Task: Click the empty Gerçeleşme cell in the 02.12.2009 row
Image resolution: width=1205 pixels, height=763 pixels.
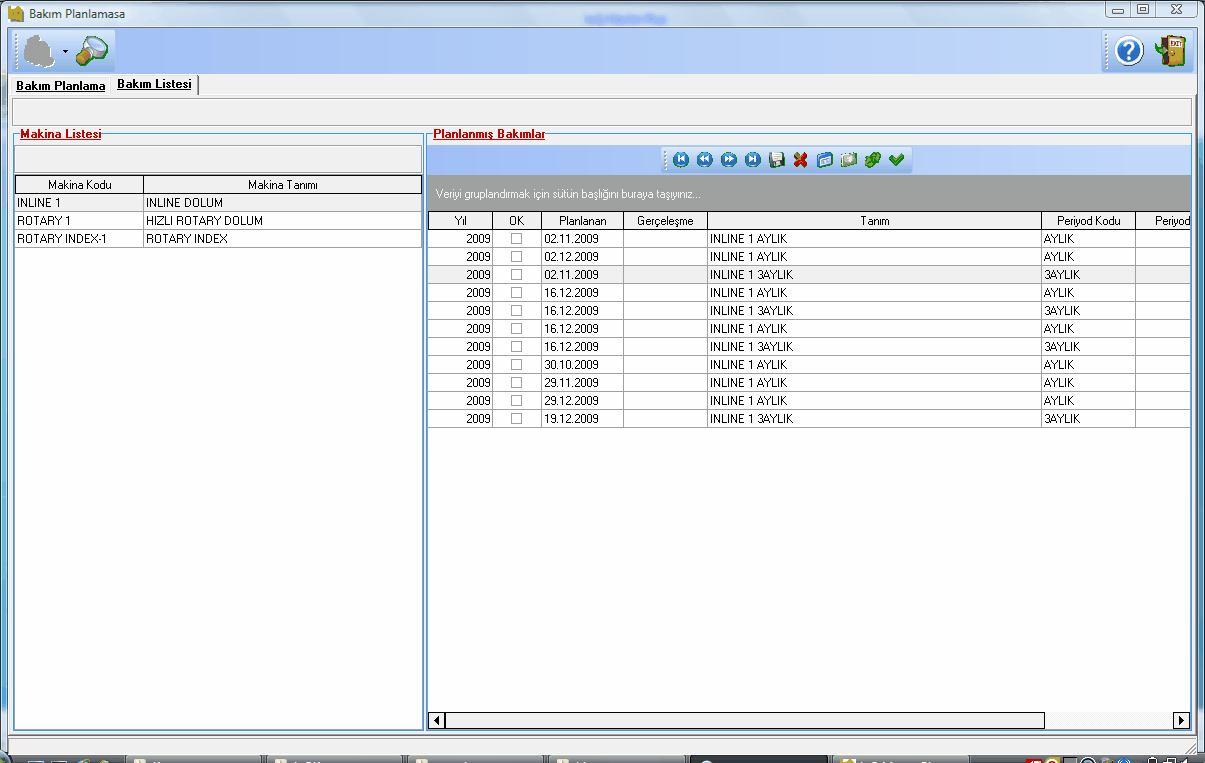Action: click(x=665, y=257)
